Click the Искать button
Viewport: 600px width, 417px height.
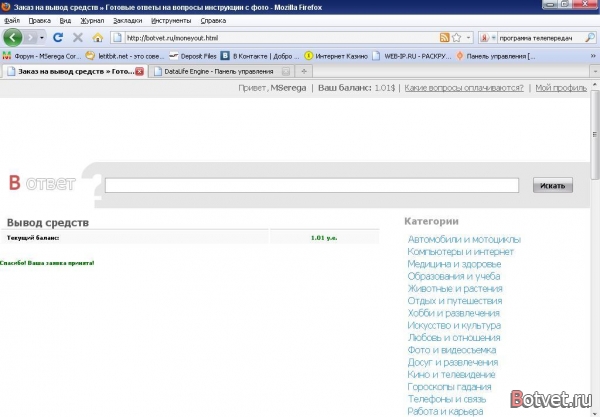pos(553,185)
